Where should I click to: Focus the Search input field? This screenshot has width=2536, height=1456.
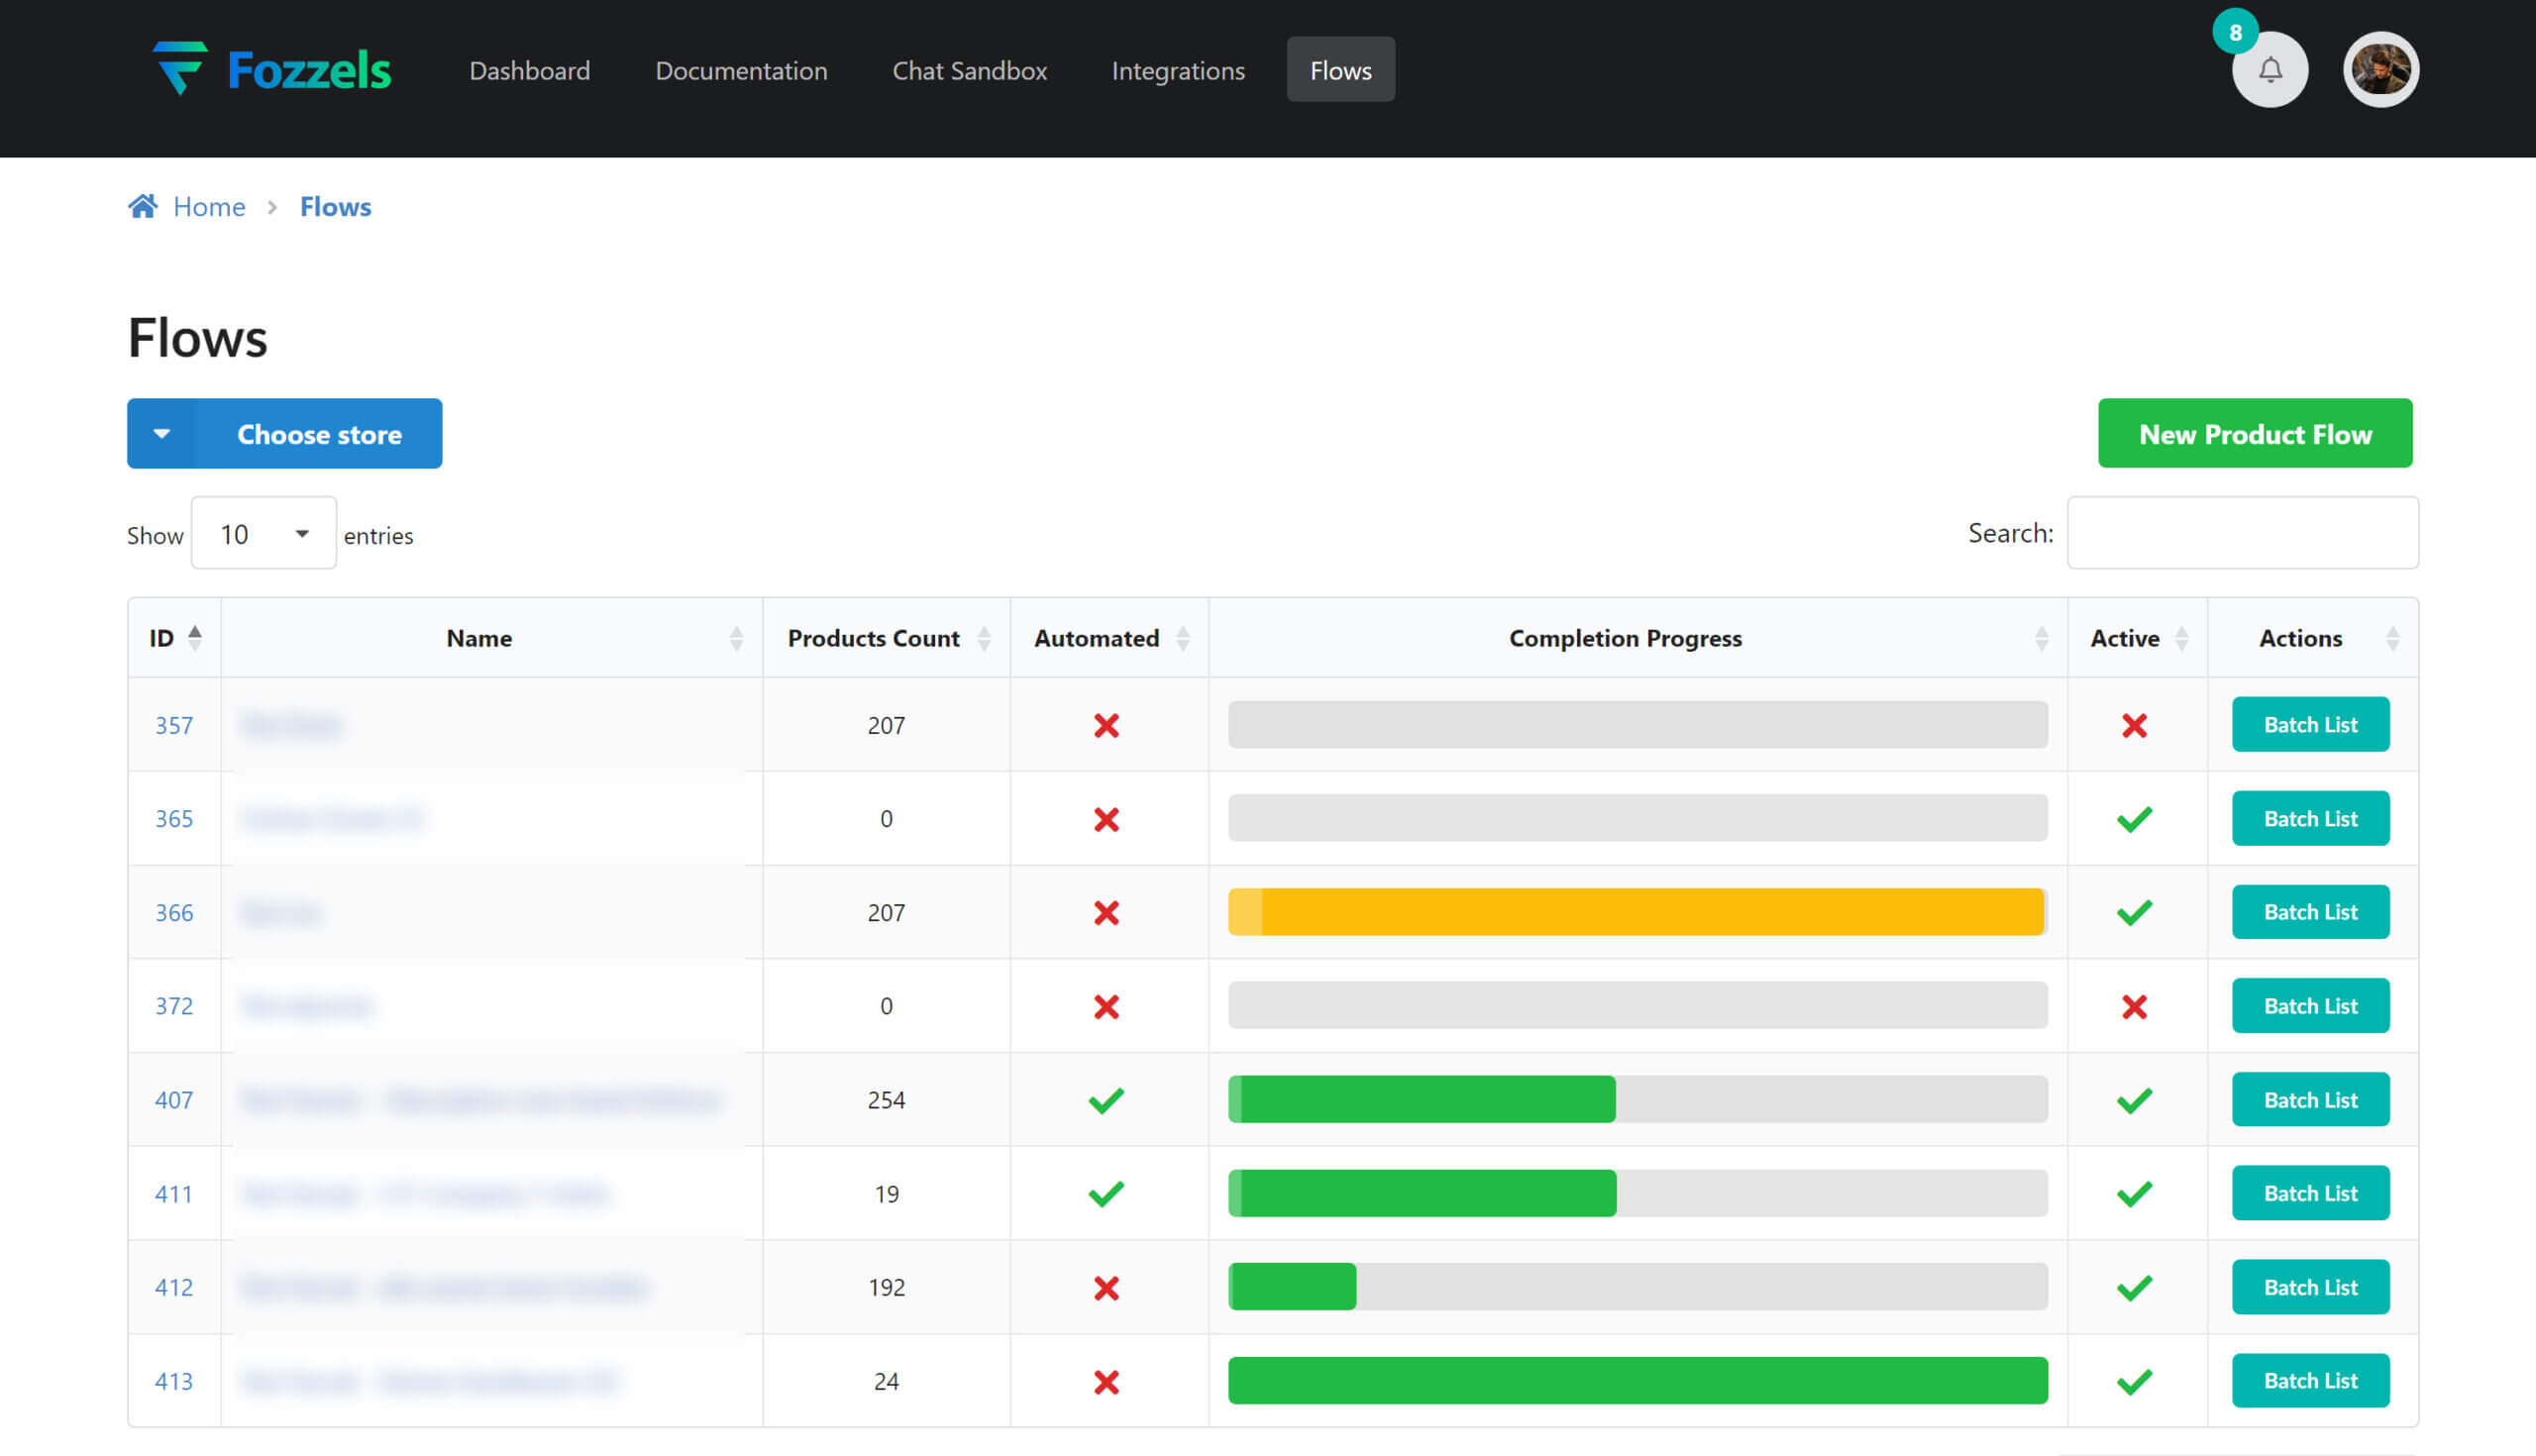[x=2242, y=533]
